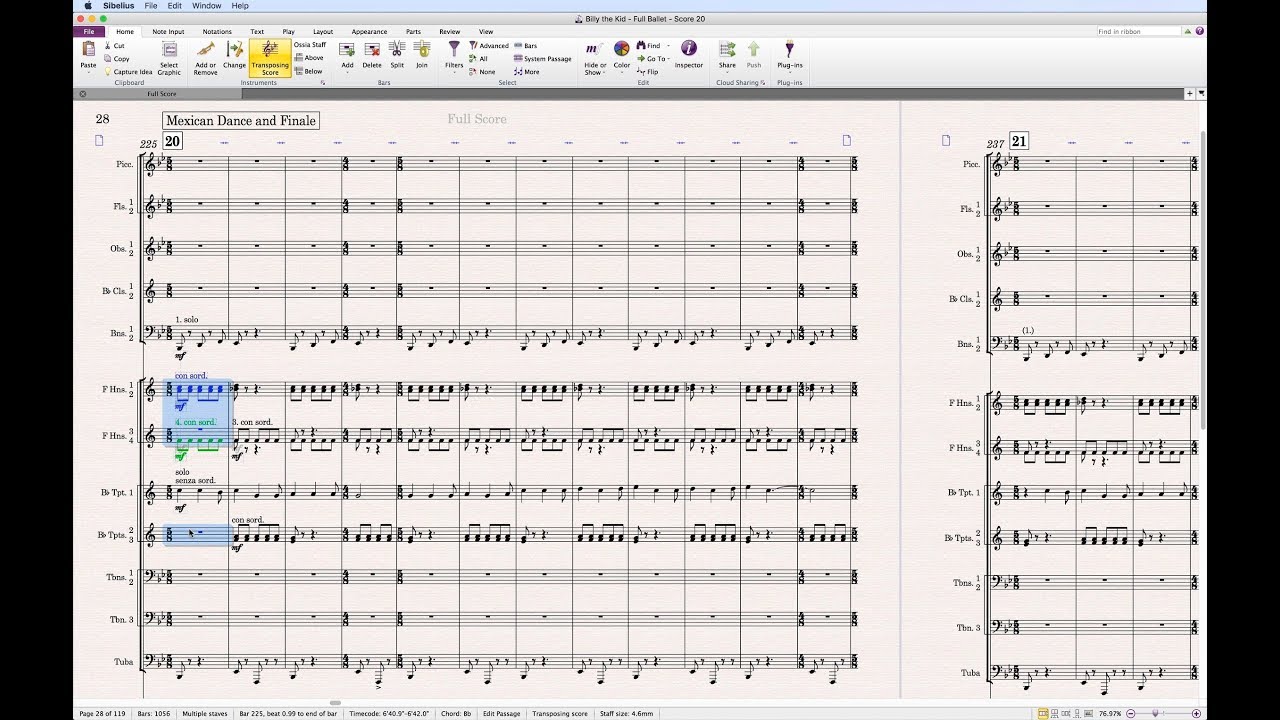Click the Flip icon
The height and width of the screenshot is (720, 1280).
(641, 71)
